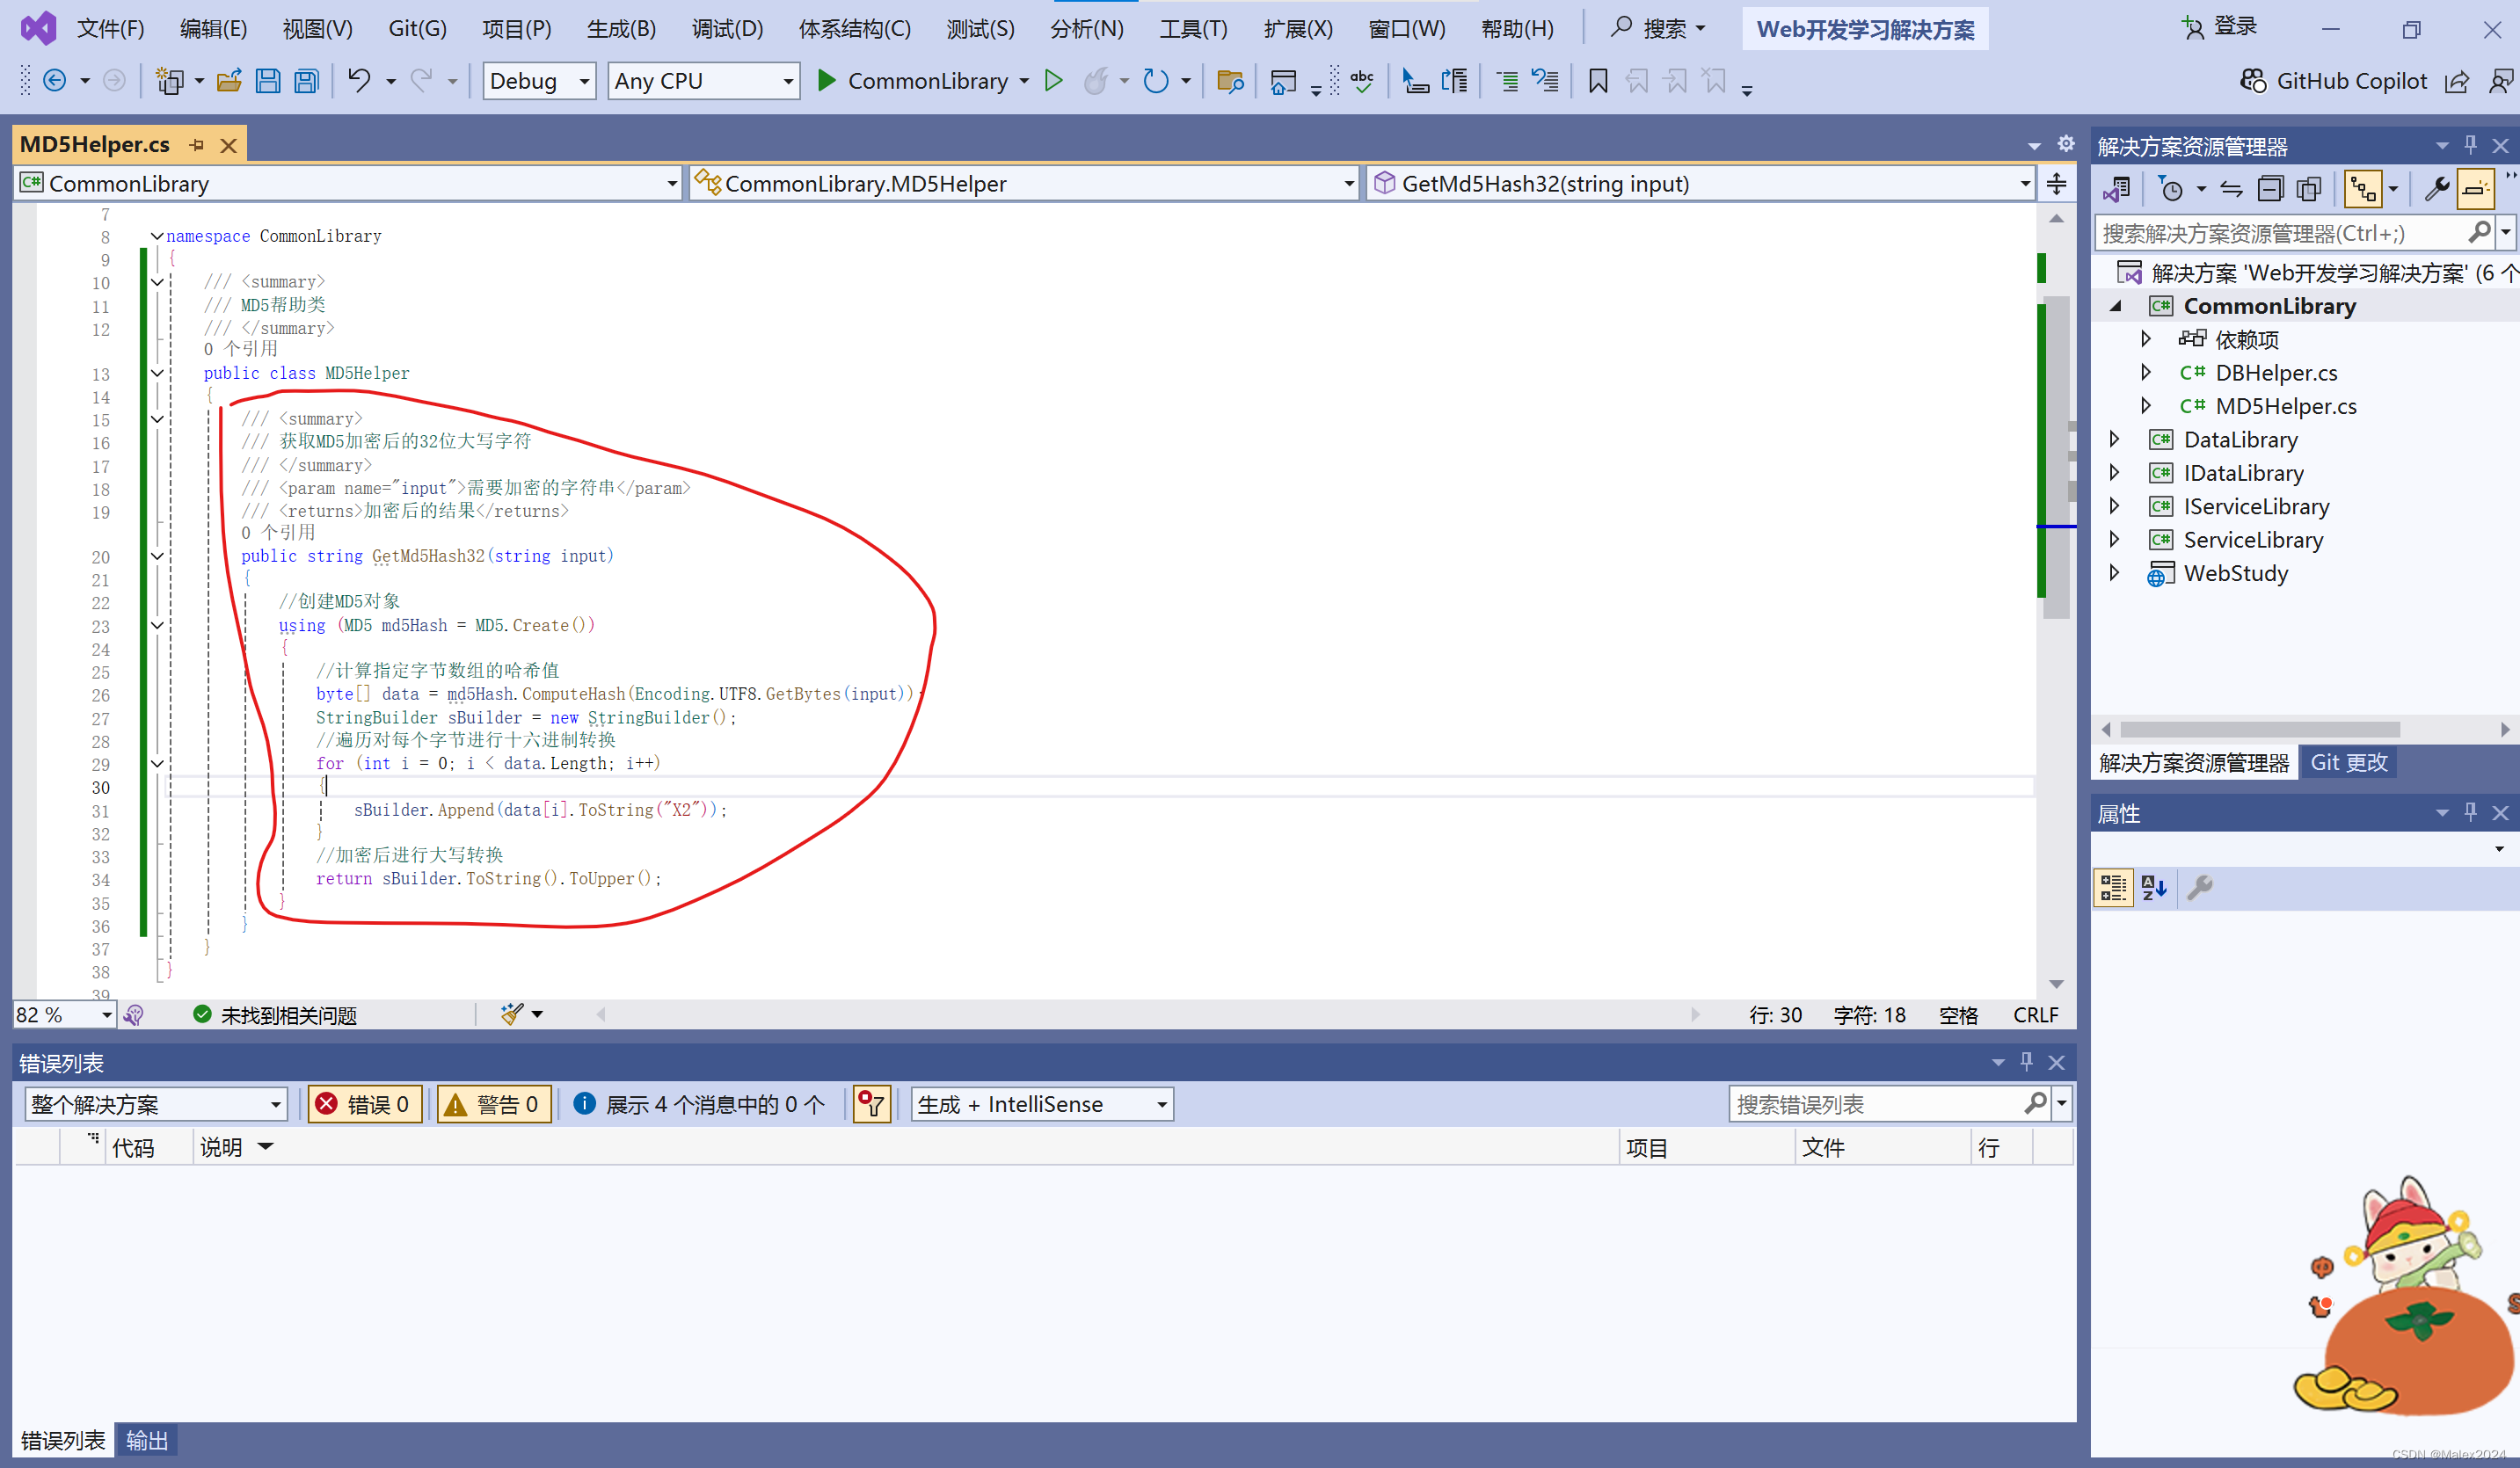This screenshot has height=1468, width=2520.
Task: Open the Any CPU platform dropdown
Action: (x=704, y=81)
